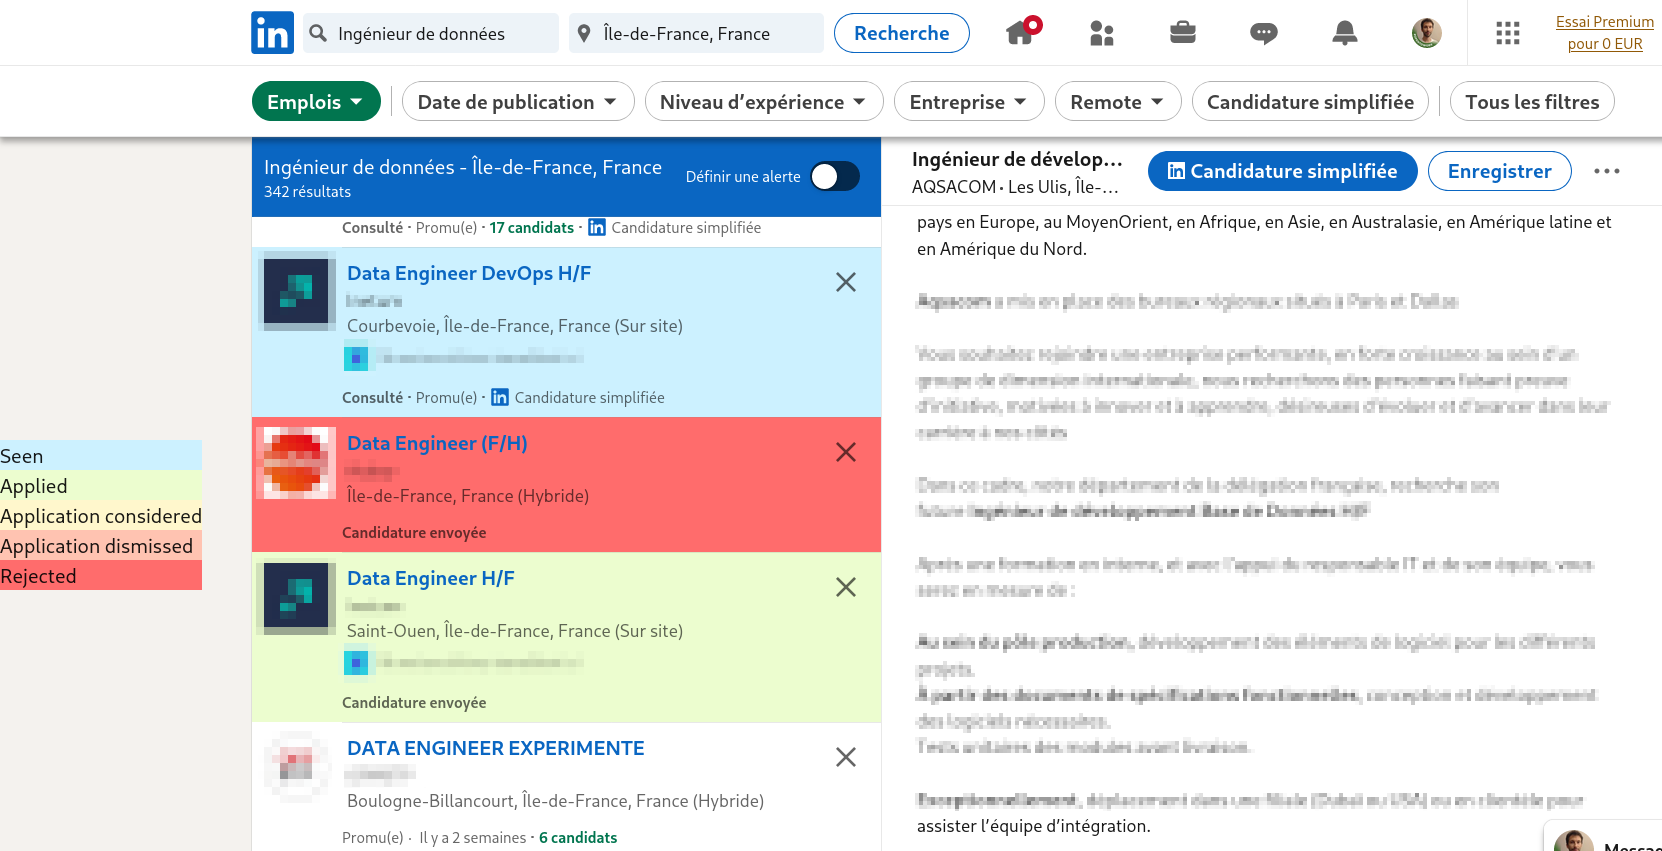1662x851 pixels.
Task: Open the three-dot more options menu
Action: pos(1606,171)
